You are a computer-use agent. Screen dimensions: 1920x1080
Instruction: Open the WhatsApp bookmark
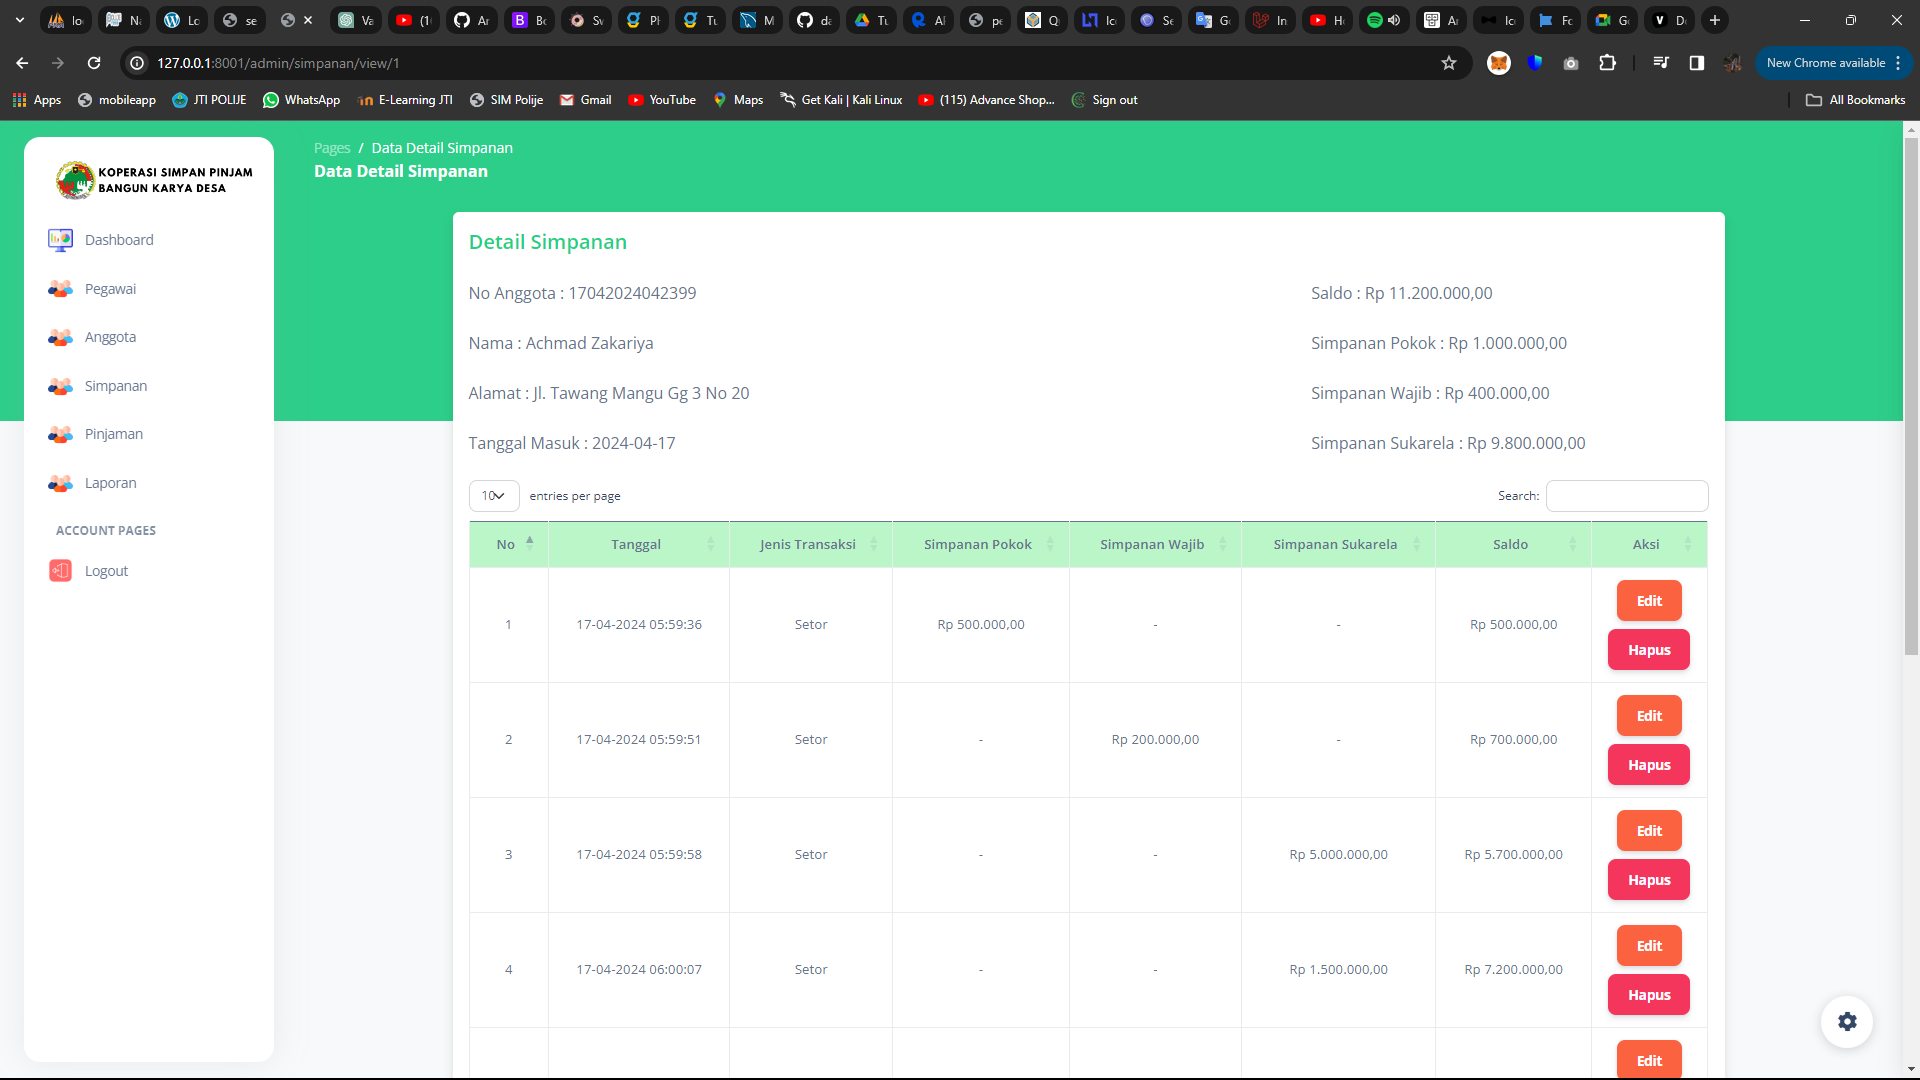(301, 100)
